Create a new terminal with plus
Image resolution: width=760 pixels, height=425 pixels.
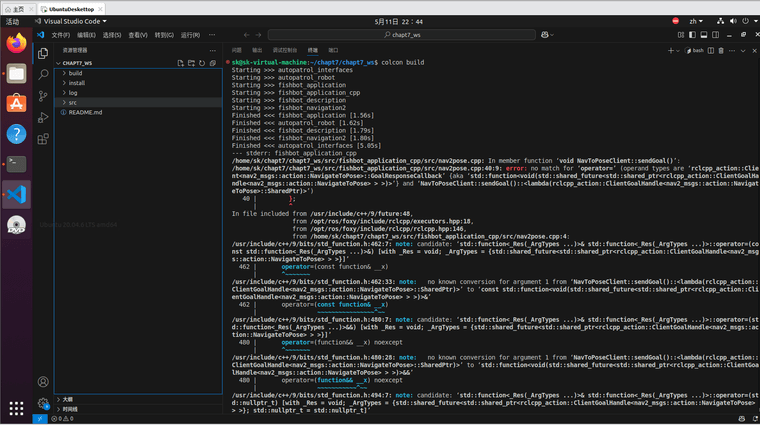(671, 50)
